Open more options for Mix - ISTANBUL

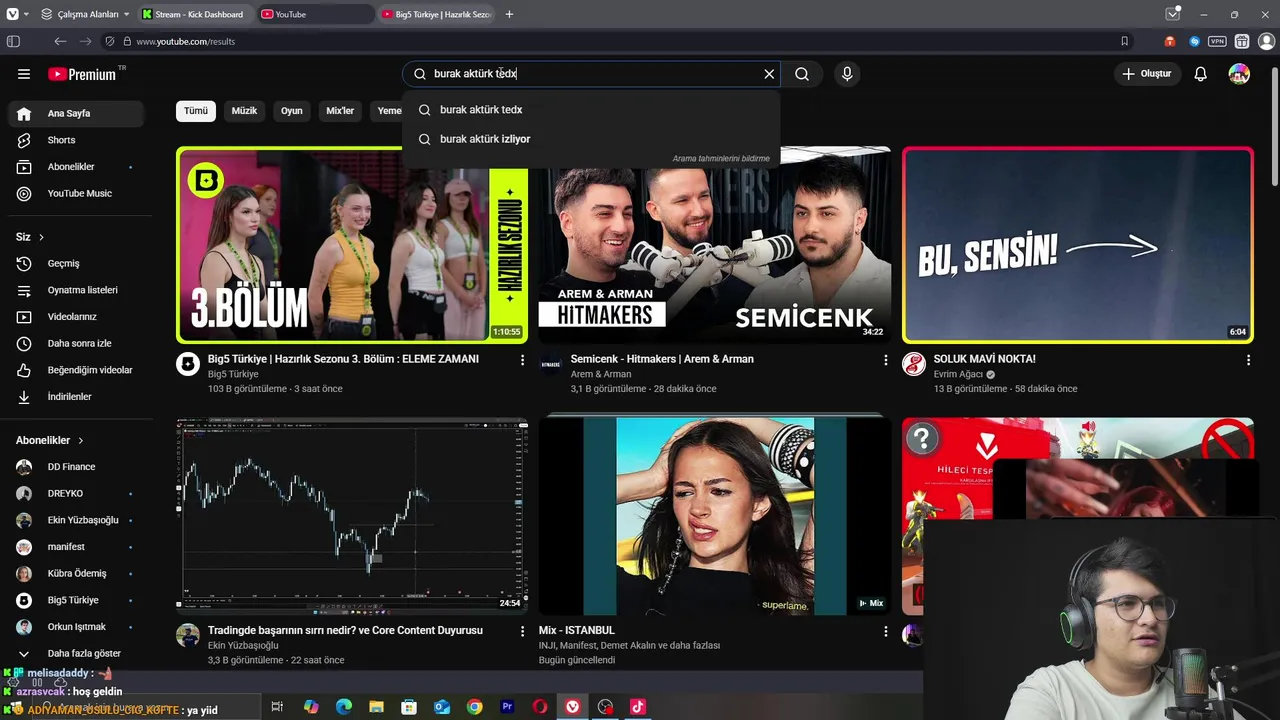click(x=885, y=632)
